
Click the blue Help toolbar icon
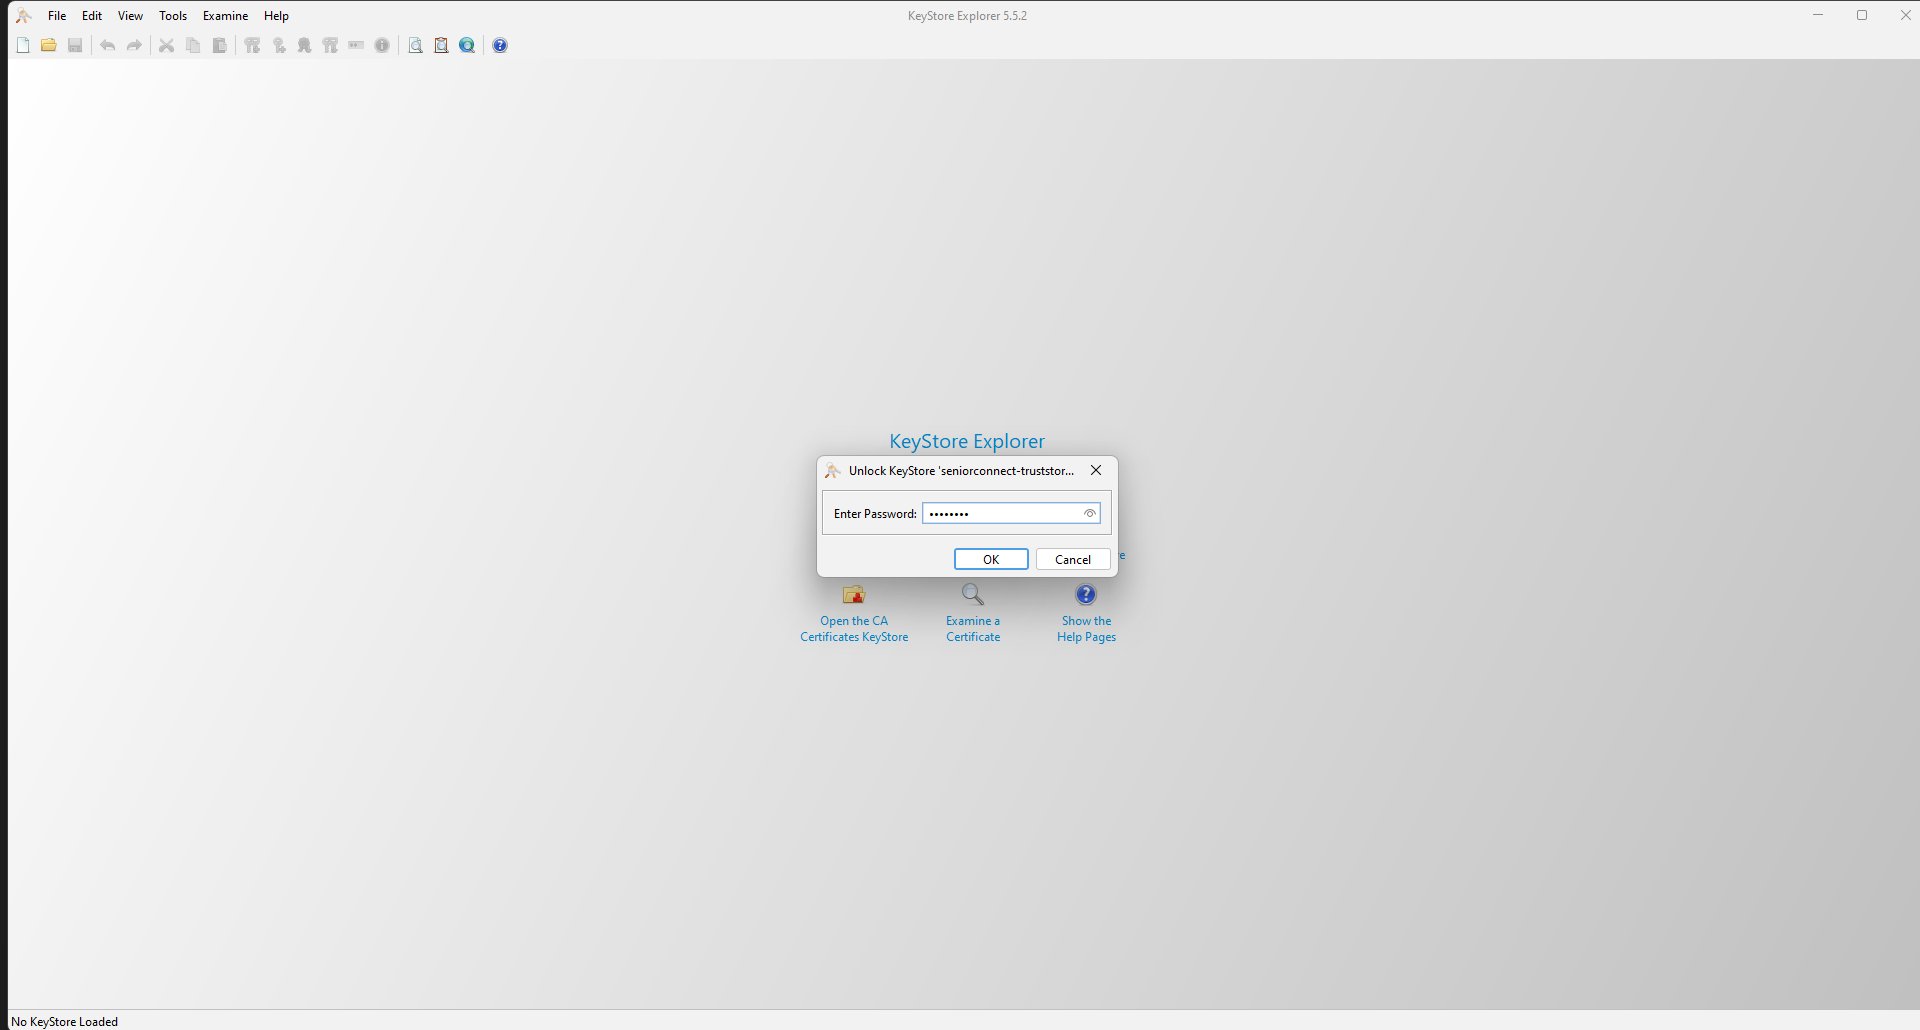click(500, 45)
